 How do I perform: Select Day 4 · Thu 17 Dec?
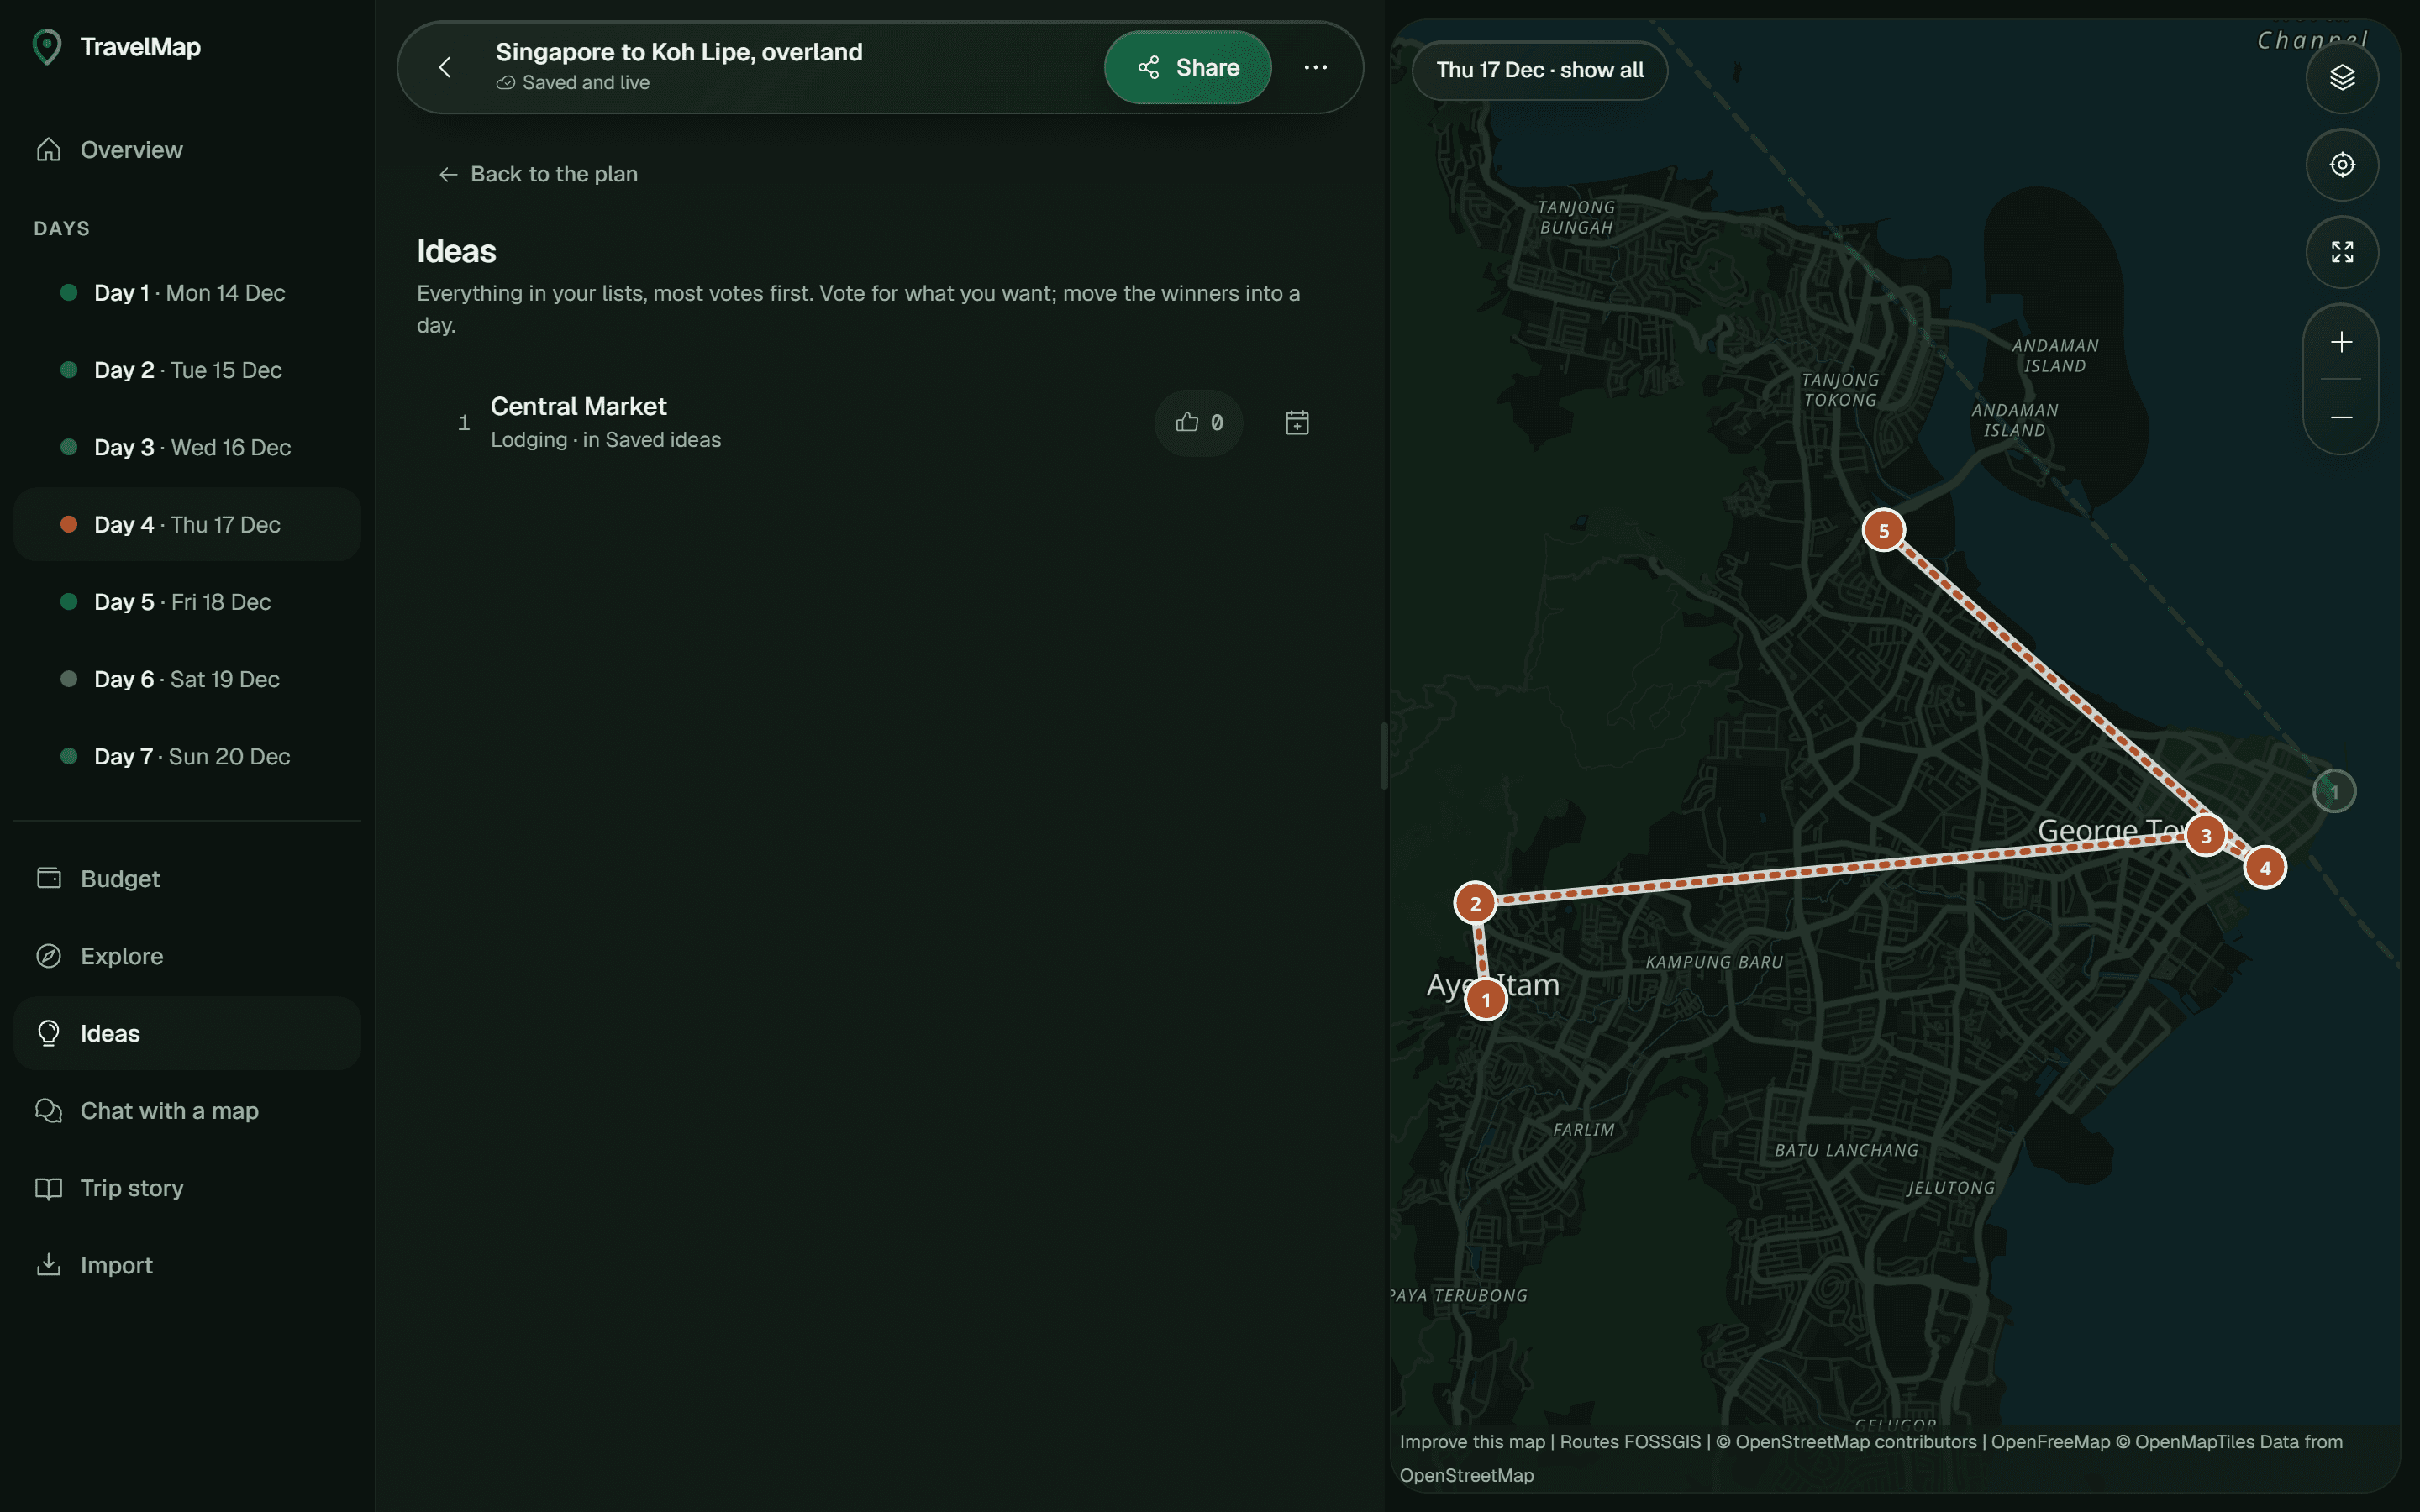coord(187,524)
